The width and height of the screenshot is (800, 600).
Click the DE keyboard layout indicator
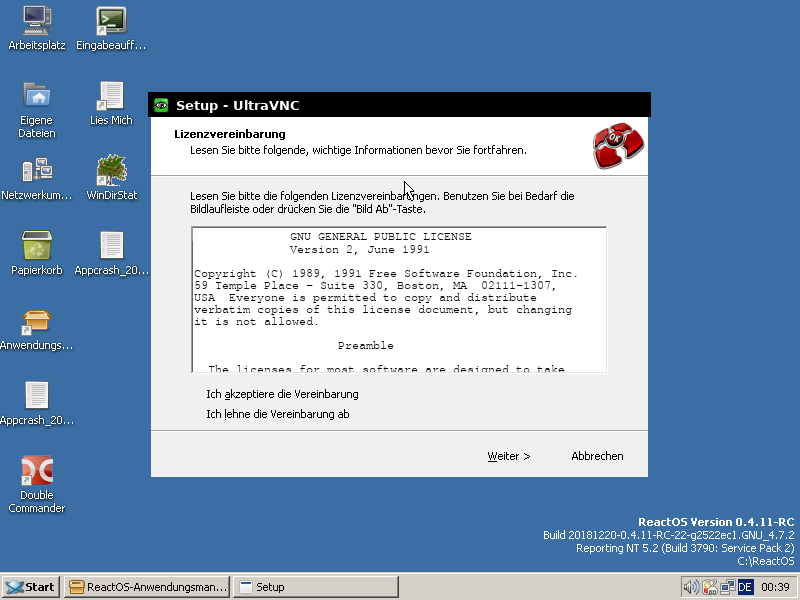745,587
